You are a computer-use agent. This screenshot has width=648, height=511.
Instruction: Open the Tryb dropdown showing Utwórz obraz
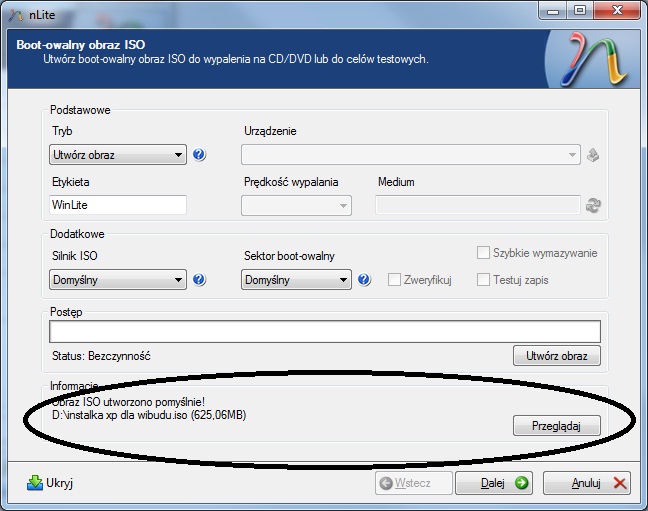click(118, 155)
